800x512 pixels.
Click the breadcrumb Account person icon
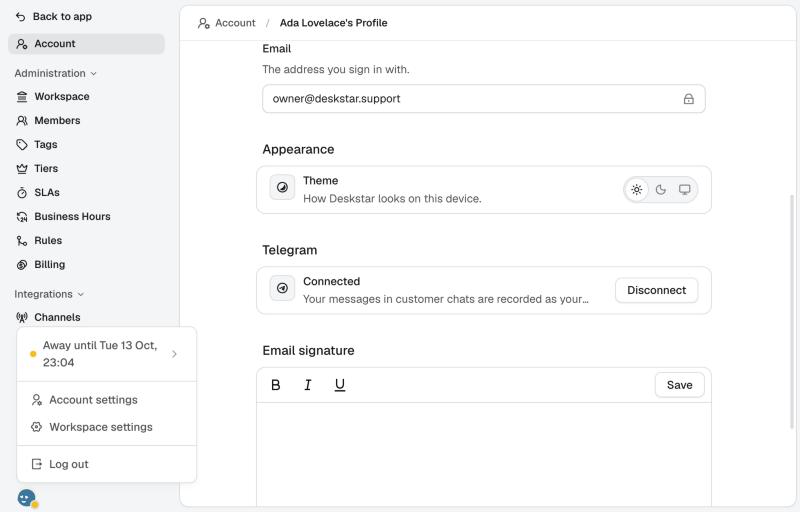click(x=204, y=23)
